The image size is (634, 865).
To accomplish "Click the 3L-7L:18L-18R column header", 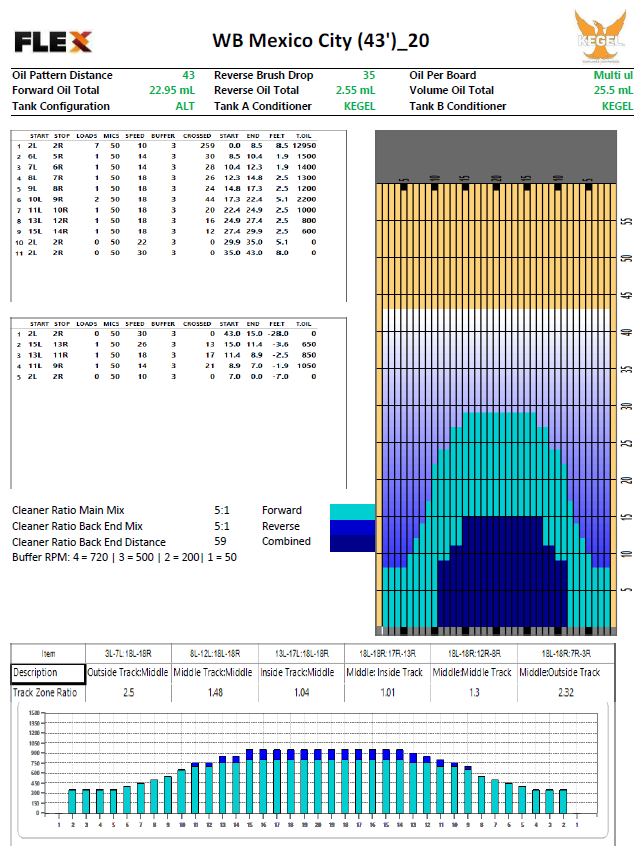I will click(x=128, y=654).
